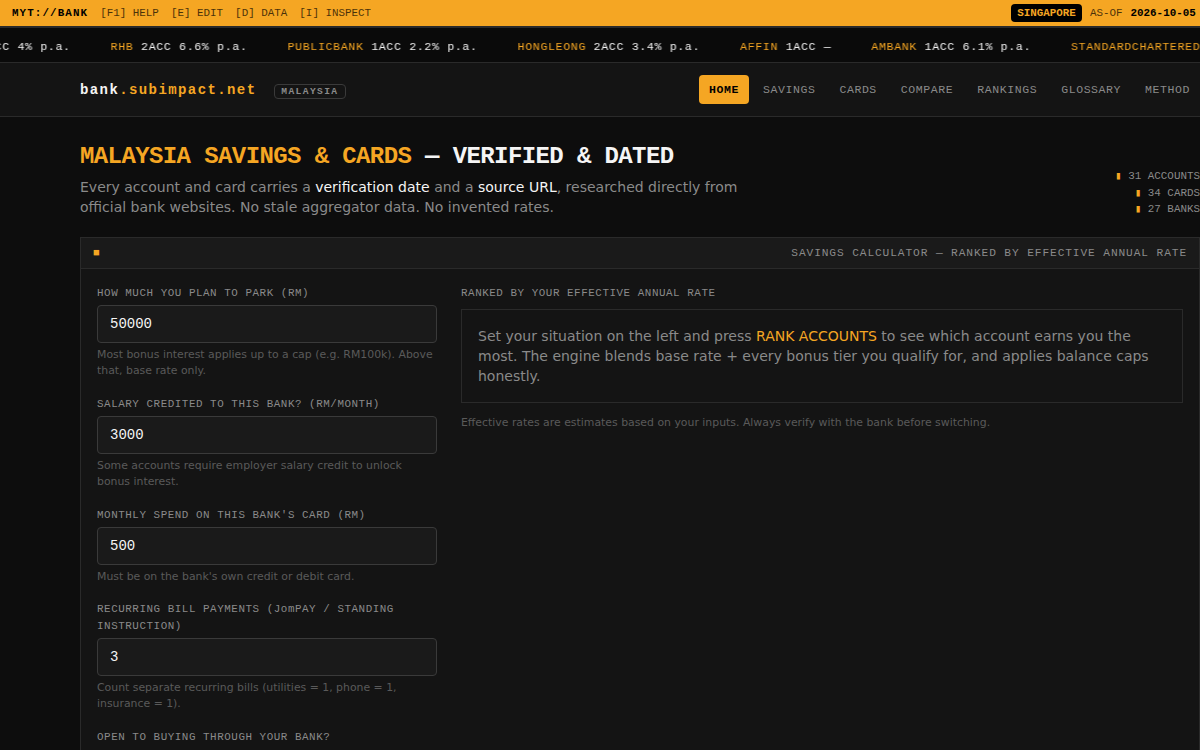Click STANDARDCHARTERED ticker entry
The image size is (1200, 750).
(x=1135, y=47)
